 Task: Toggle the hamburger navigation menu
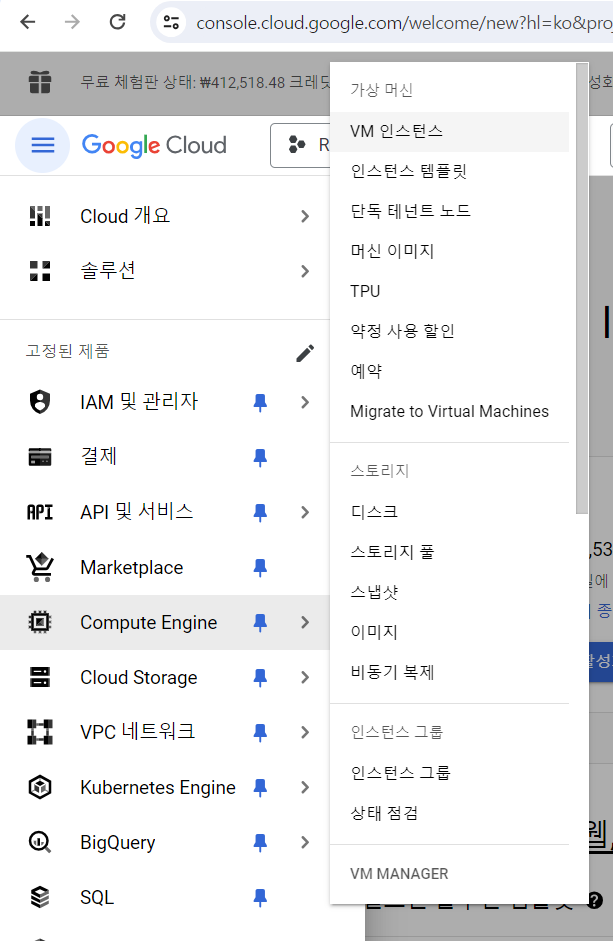pos(43,145)
